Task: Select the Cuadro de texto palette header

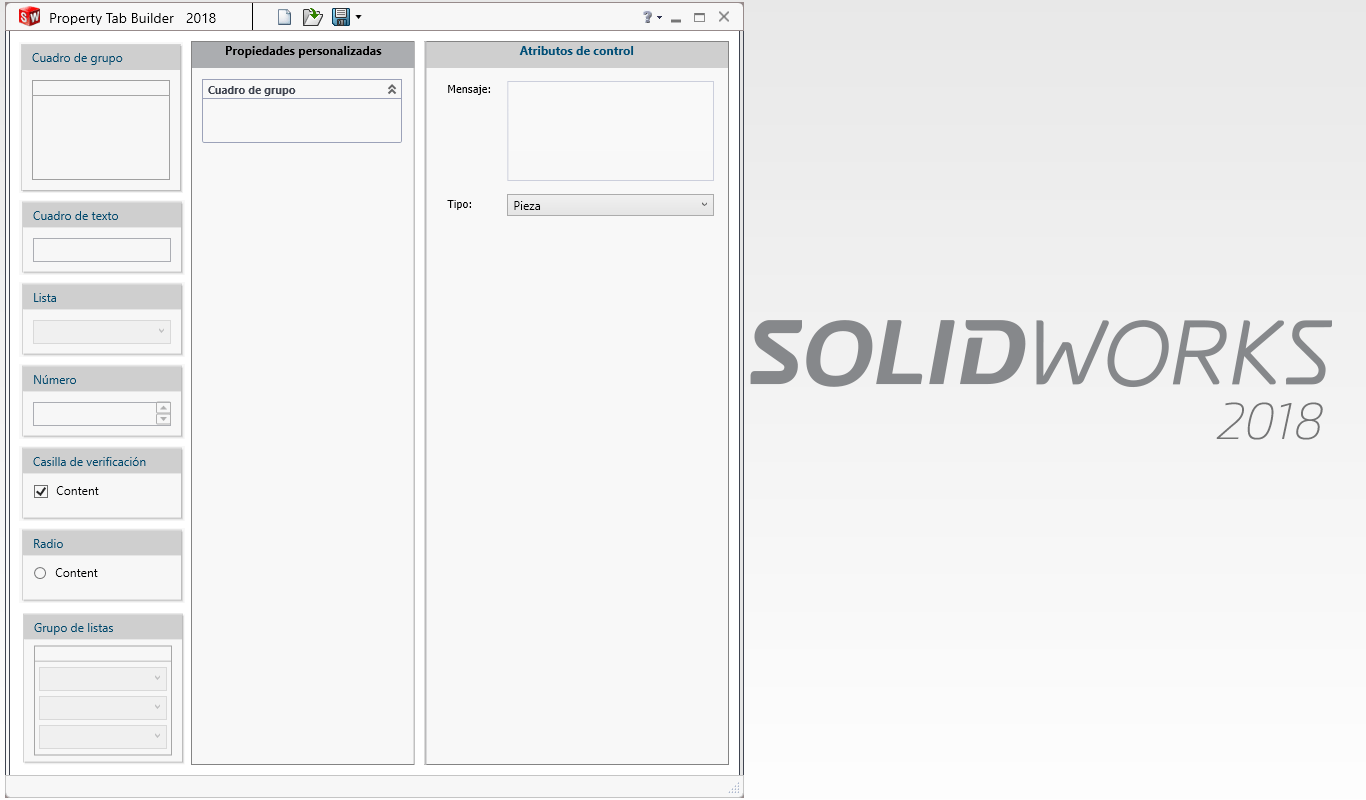Action: (x=102, y=216)
